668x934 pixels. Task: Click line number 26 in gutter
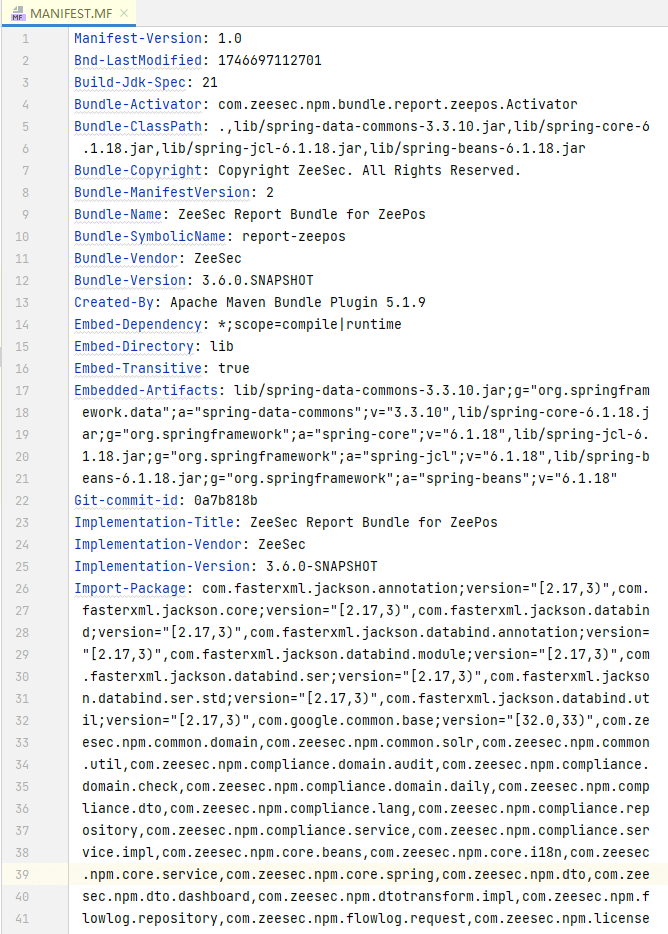[x=24, y=588]
